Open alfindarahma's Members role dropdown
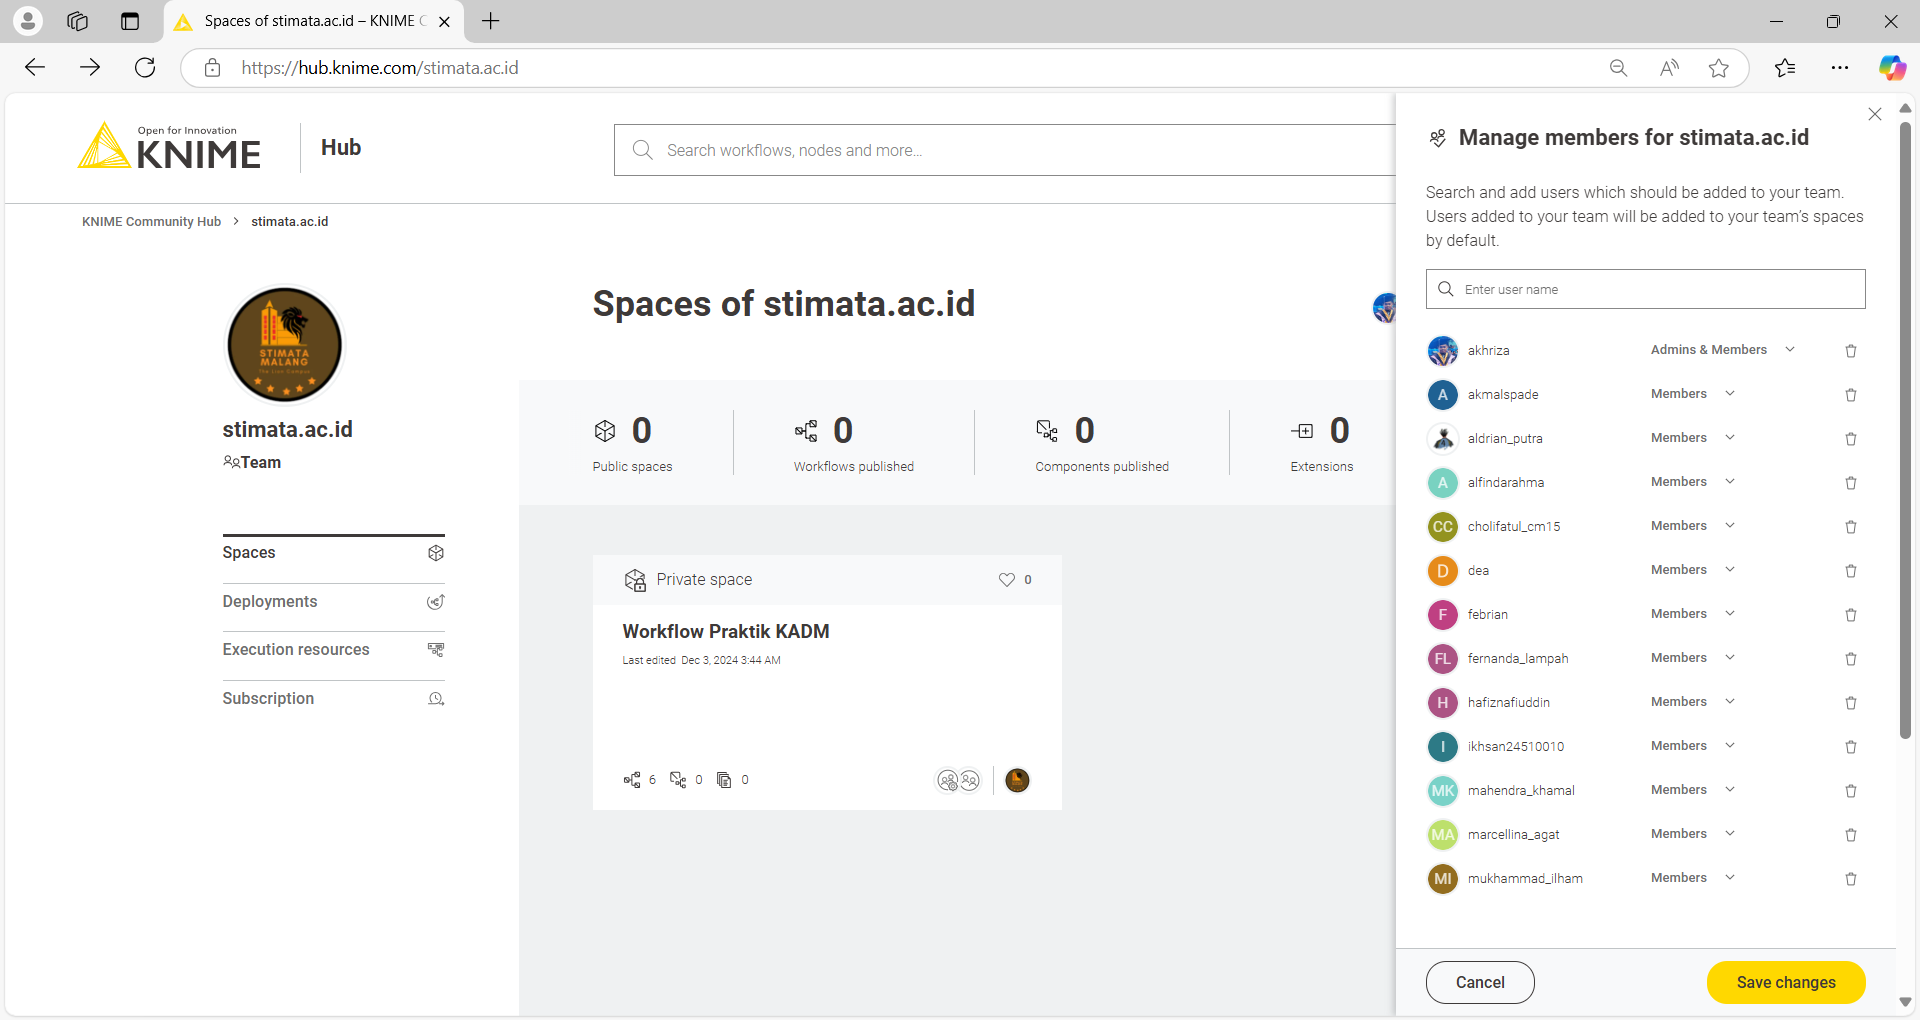The image size is (1920, 1020). [1693, 482]
